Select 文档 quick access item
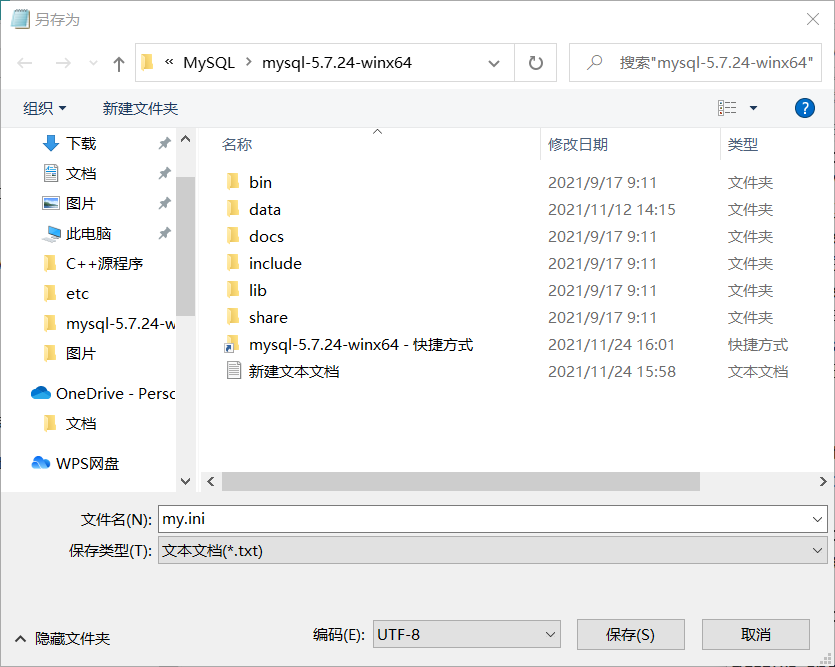The height and width of the screenshot is (667, 835). click(x=81, y=173)
